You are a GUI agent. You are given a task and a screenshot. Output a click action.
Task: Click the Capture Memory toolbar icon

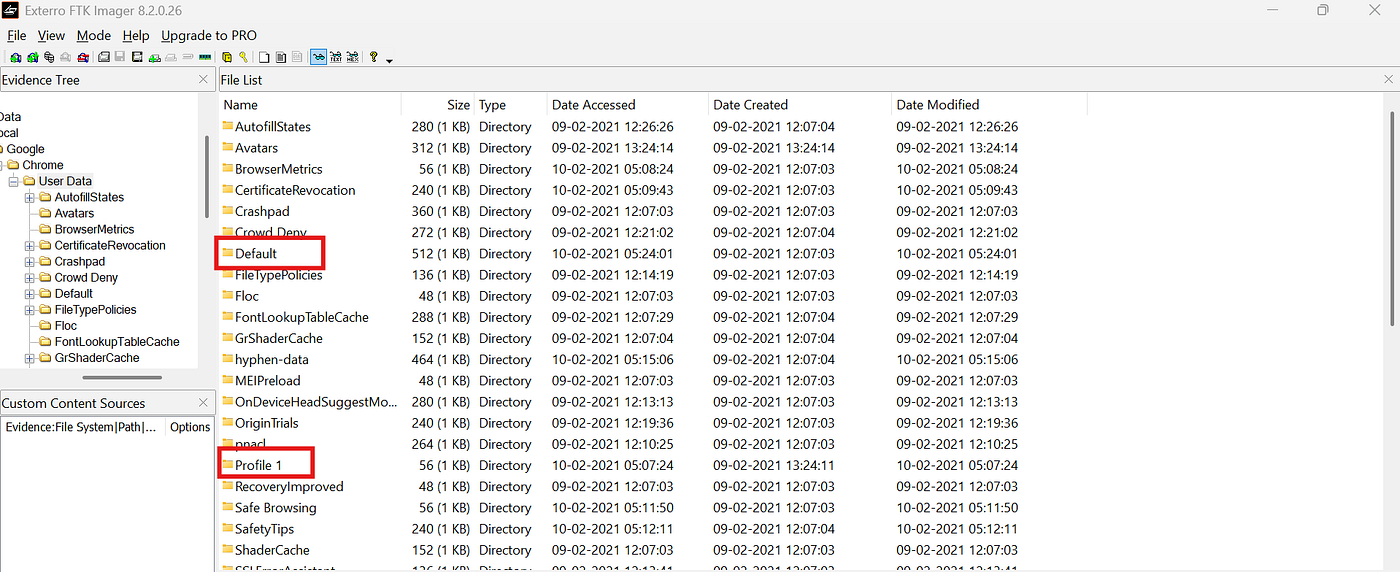(205, 57)
